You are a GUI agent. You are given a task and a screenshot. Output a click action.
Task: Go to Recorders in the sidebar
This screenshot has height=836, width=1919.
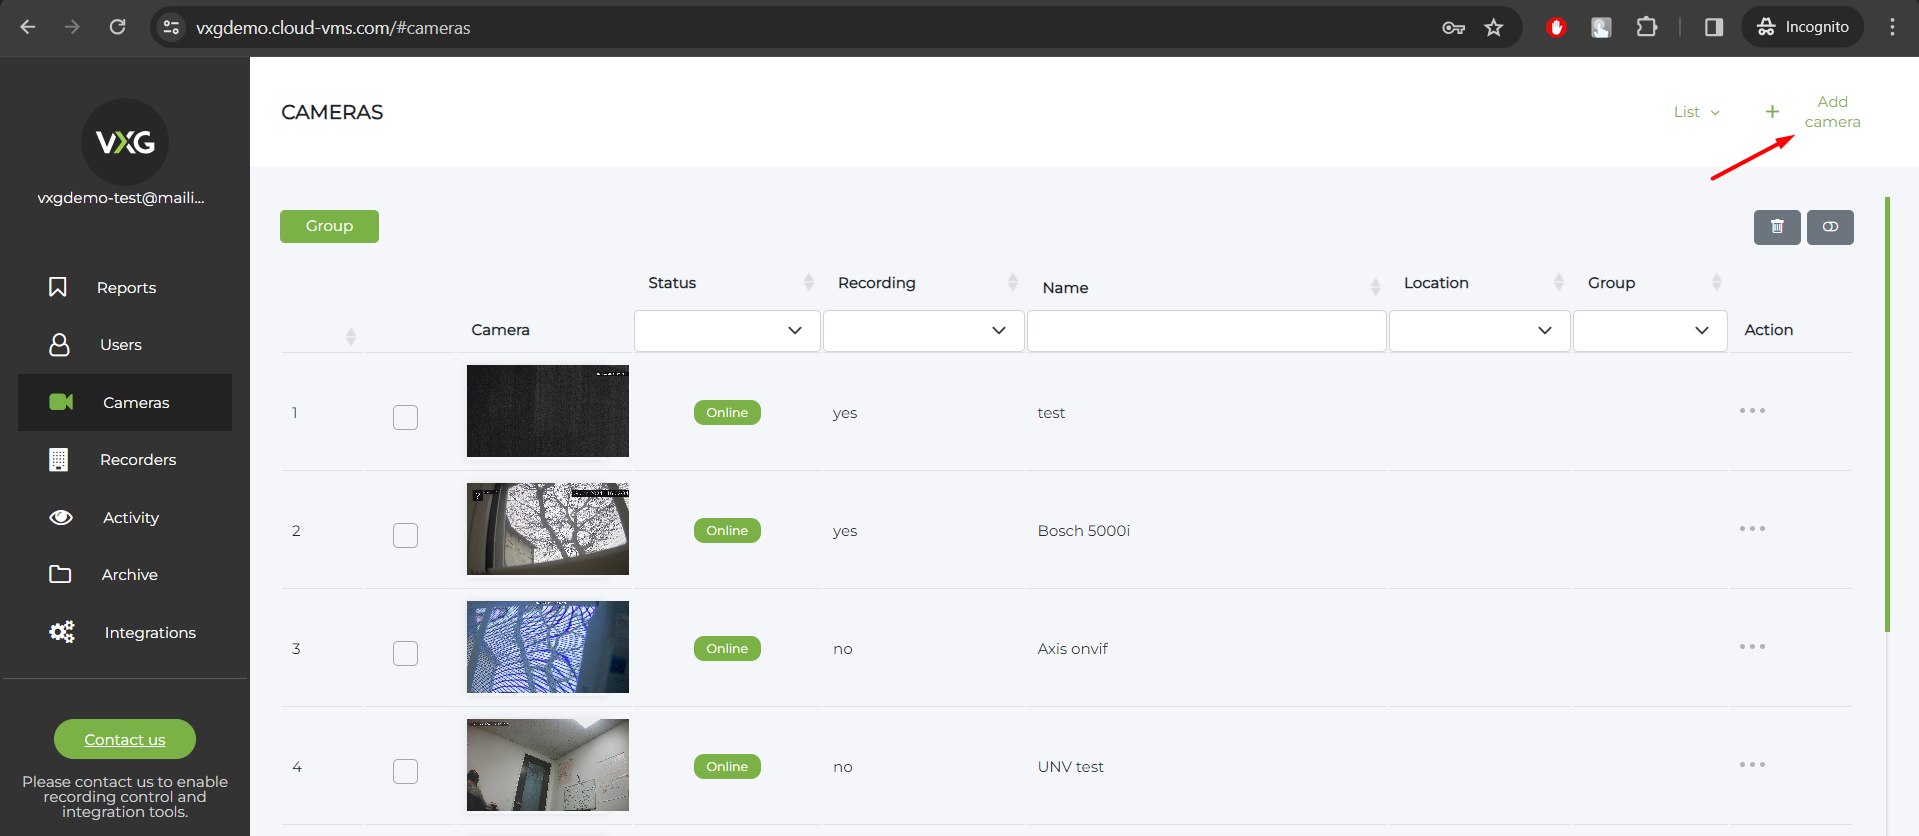[137, 460]
